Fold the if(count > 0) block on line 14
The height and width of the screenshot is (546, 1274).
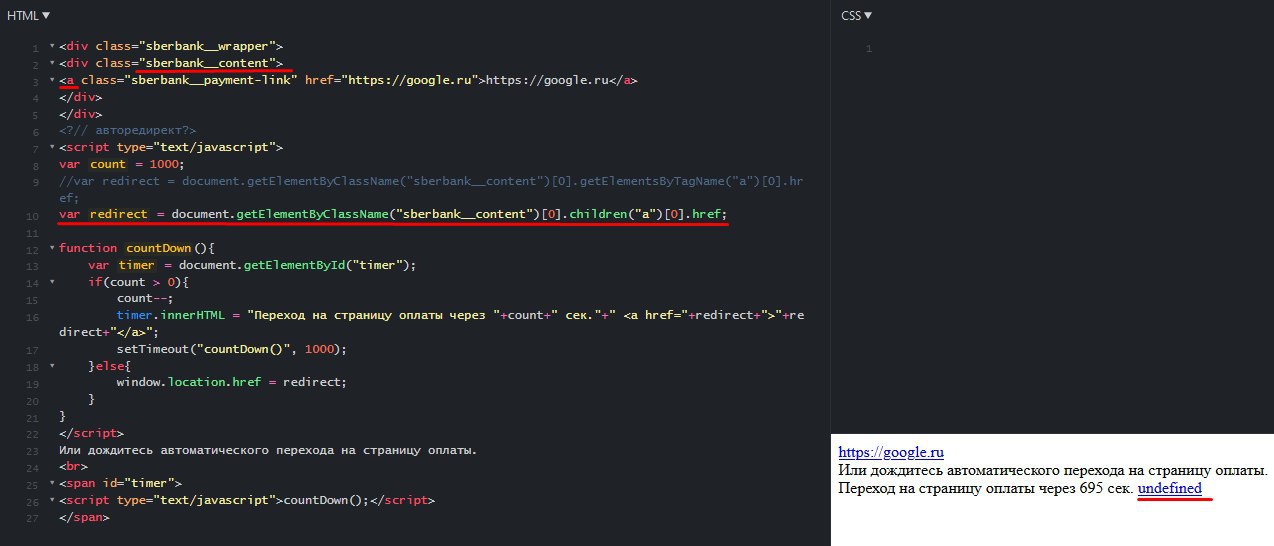[52, 282]
